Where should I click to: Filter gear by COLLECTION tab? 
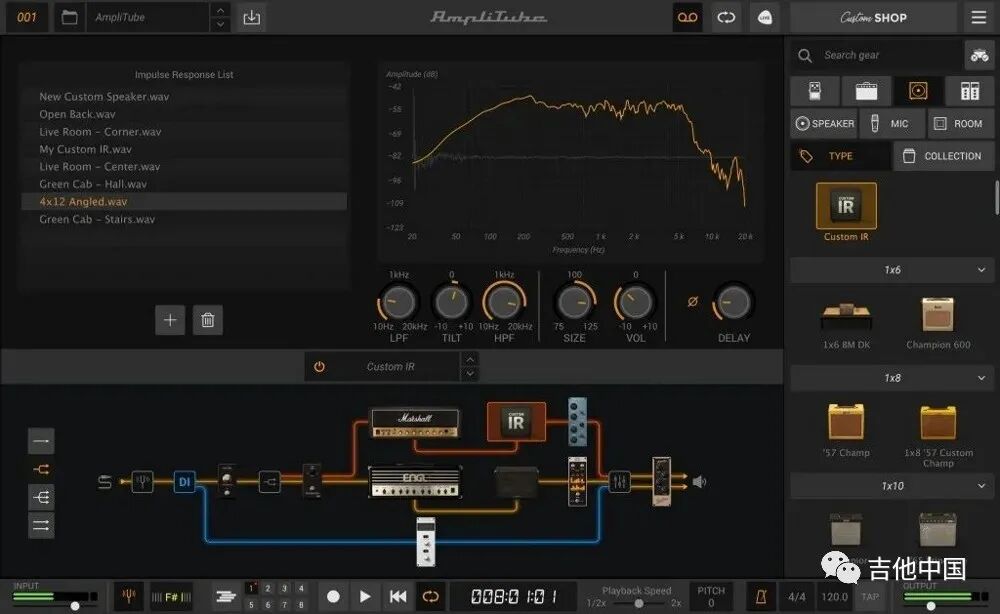pyautogui.click(x=943, y=156)
